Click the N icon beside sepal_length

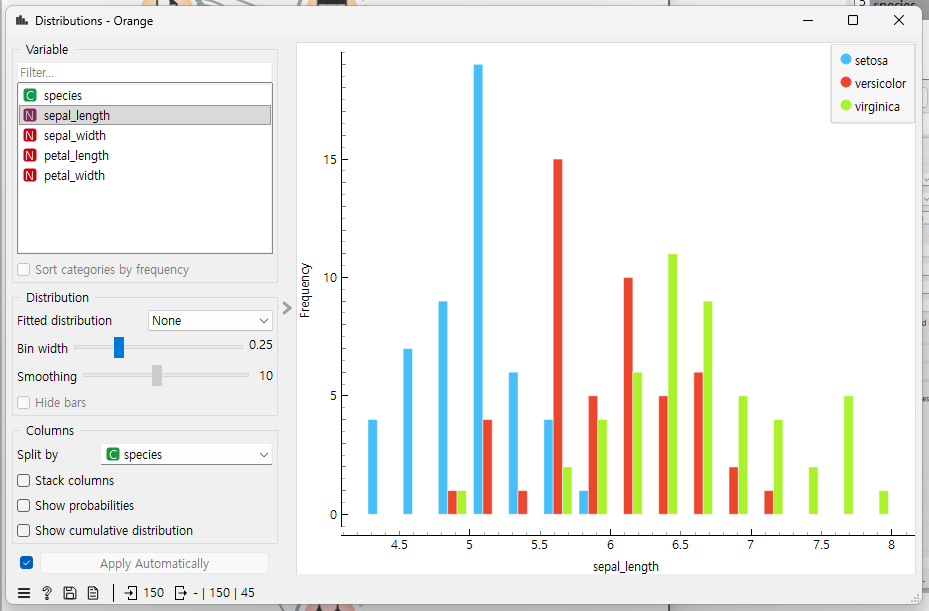30,116
